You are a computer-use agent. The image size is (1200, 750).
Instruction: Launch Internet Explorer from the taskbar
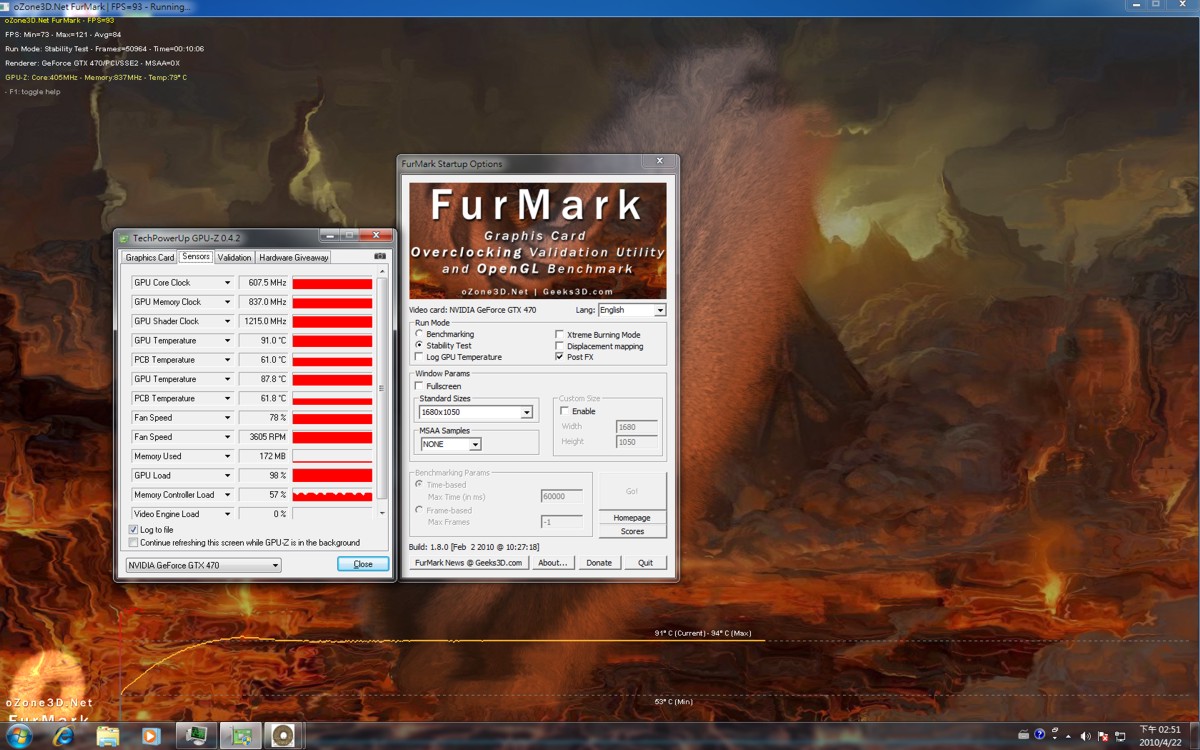pos(64,736)
